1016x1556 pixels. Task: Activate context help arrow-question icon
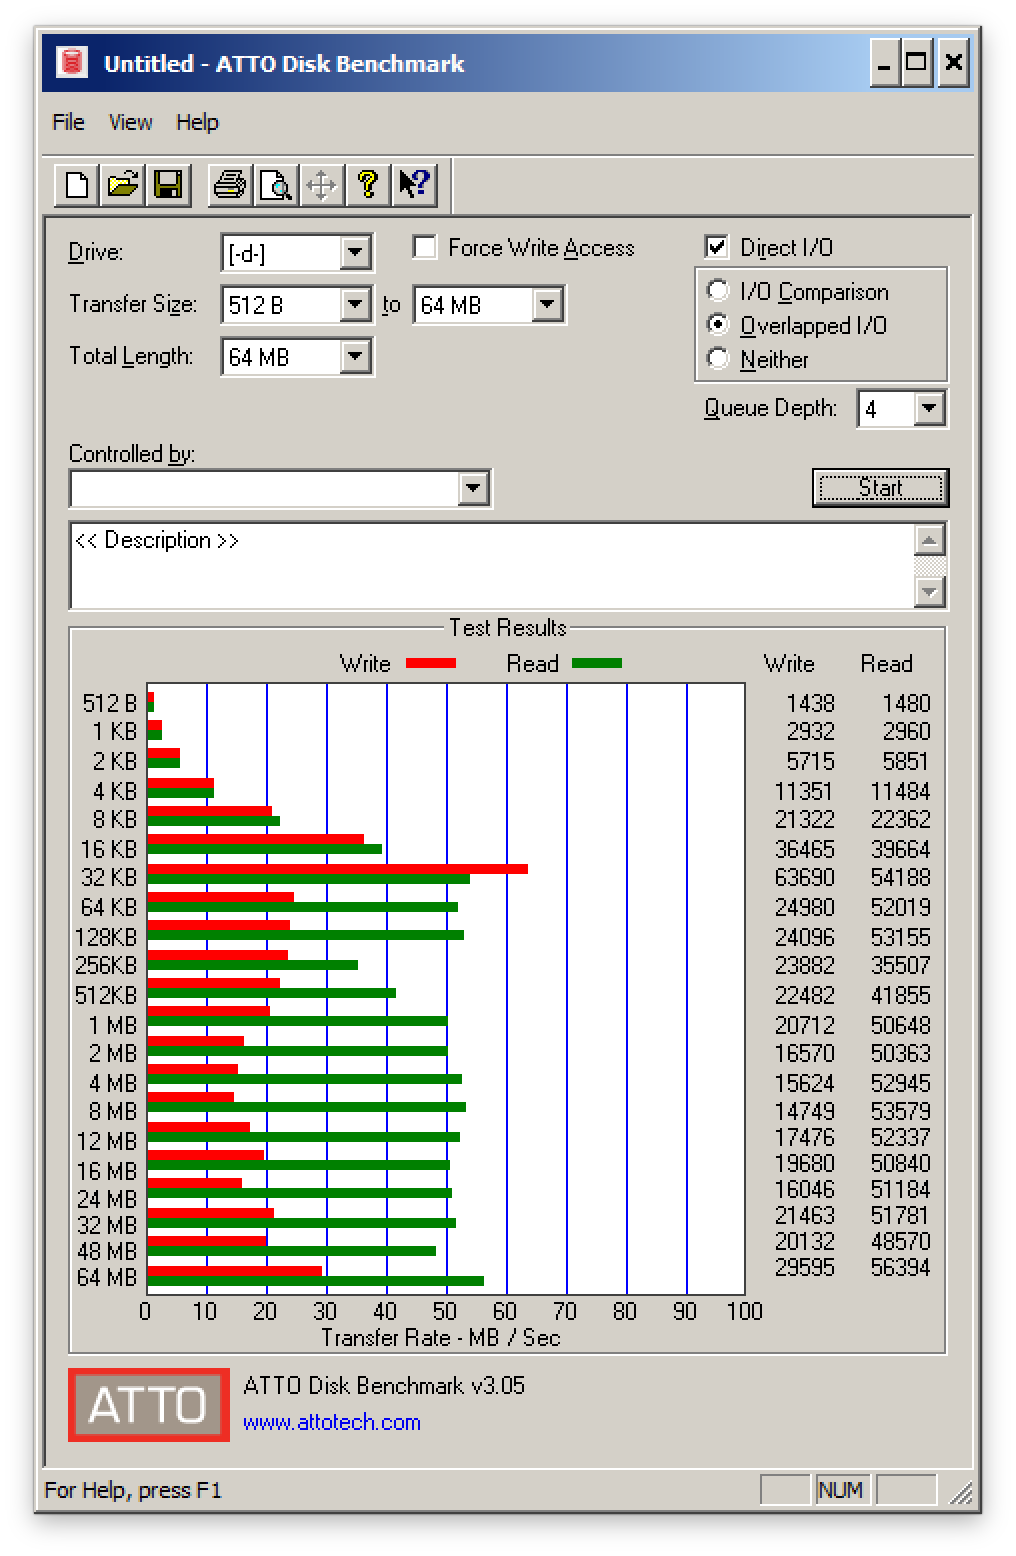tap(414, 185)
